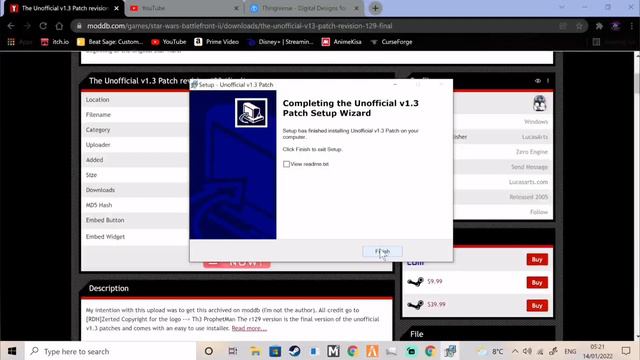Open the setup installer taskbar icon
Viewport: 640px width, 360px height.
(x=450, y=351)
